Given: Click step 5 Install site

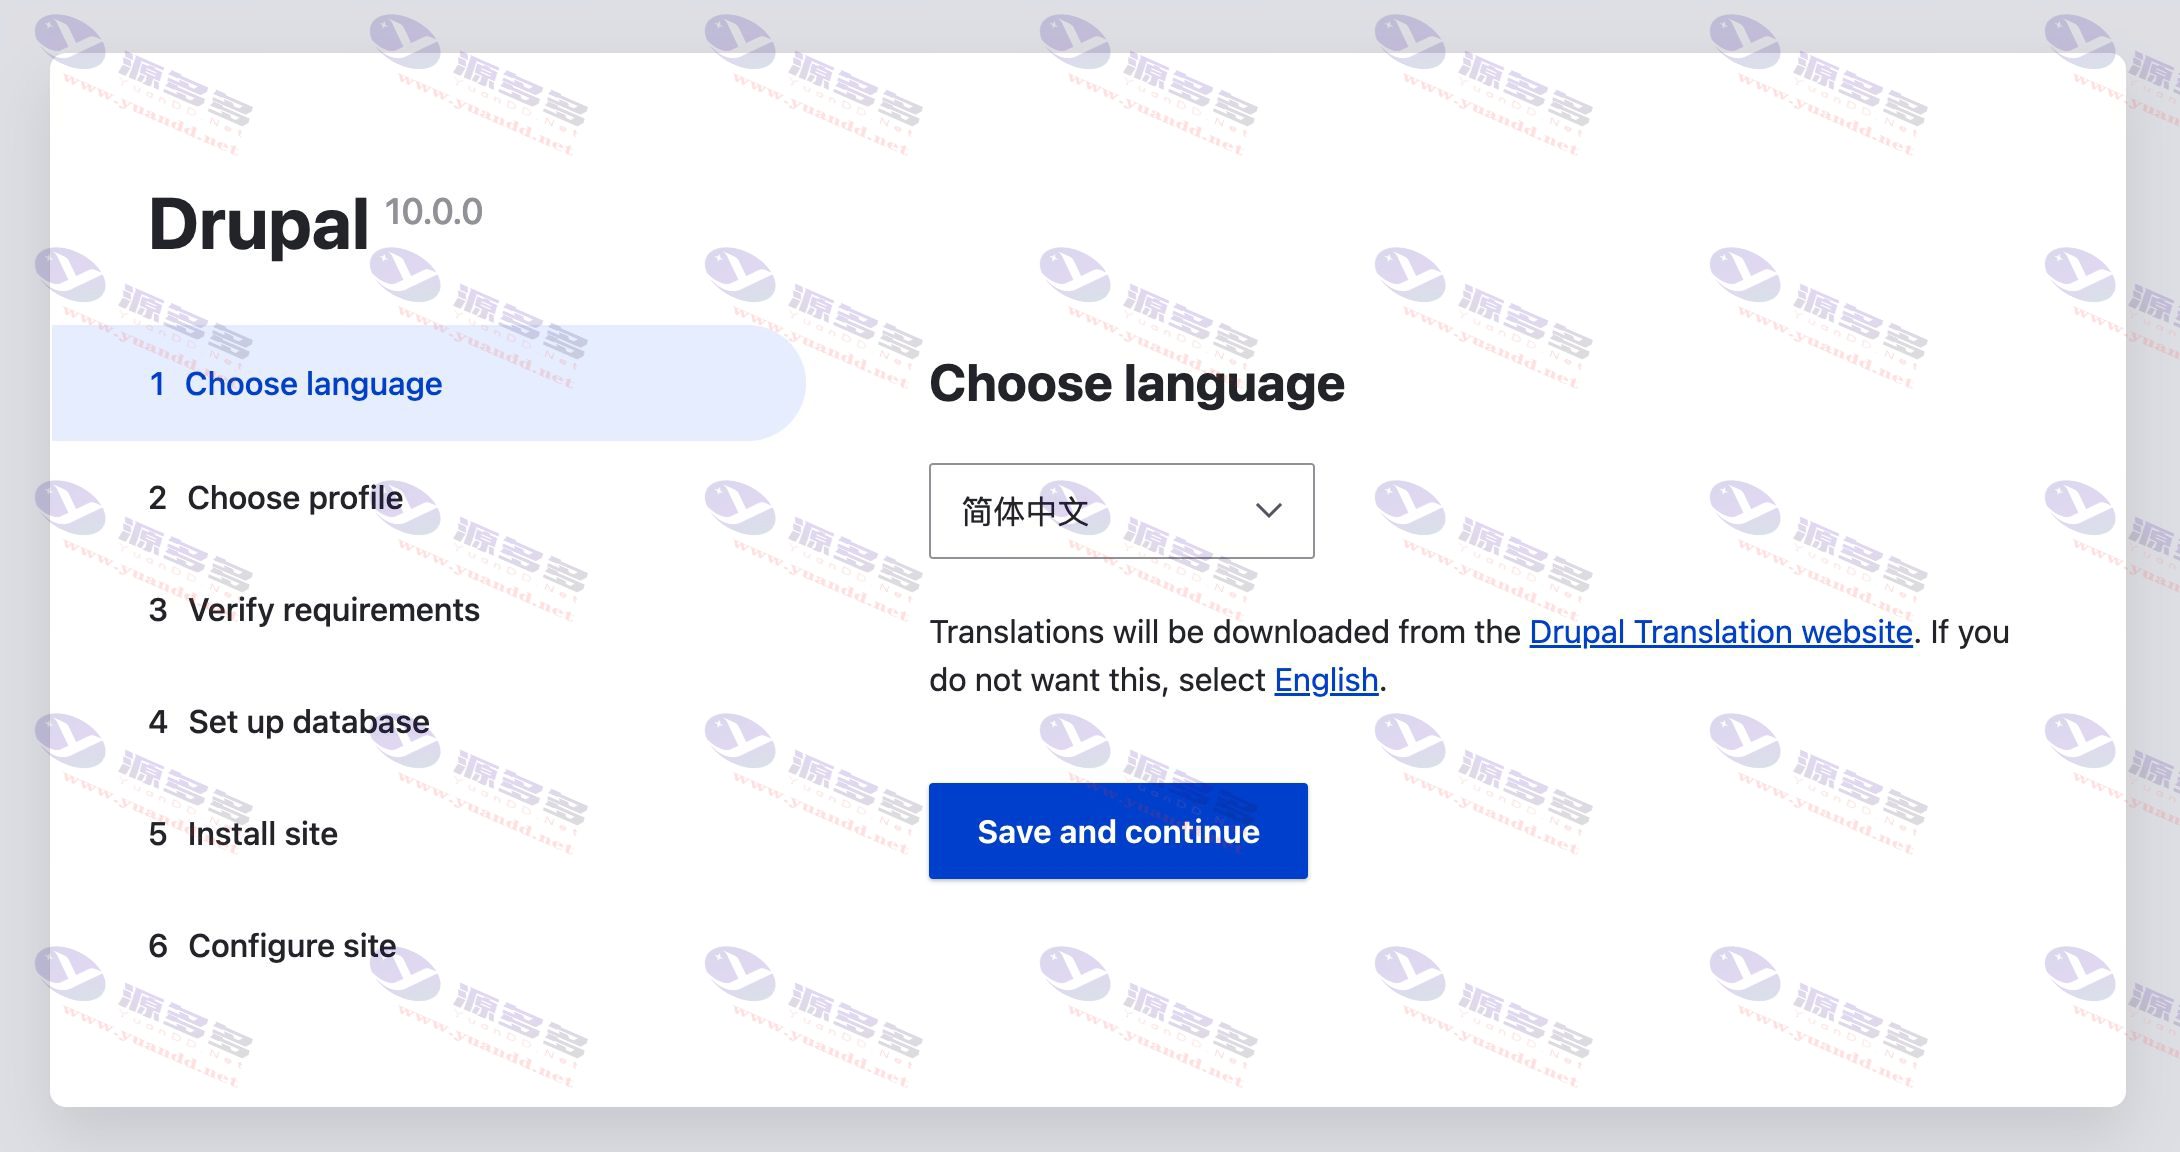Looking at the screenshot, I should (x=243, y=833).
